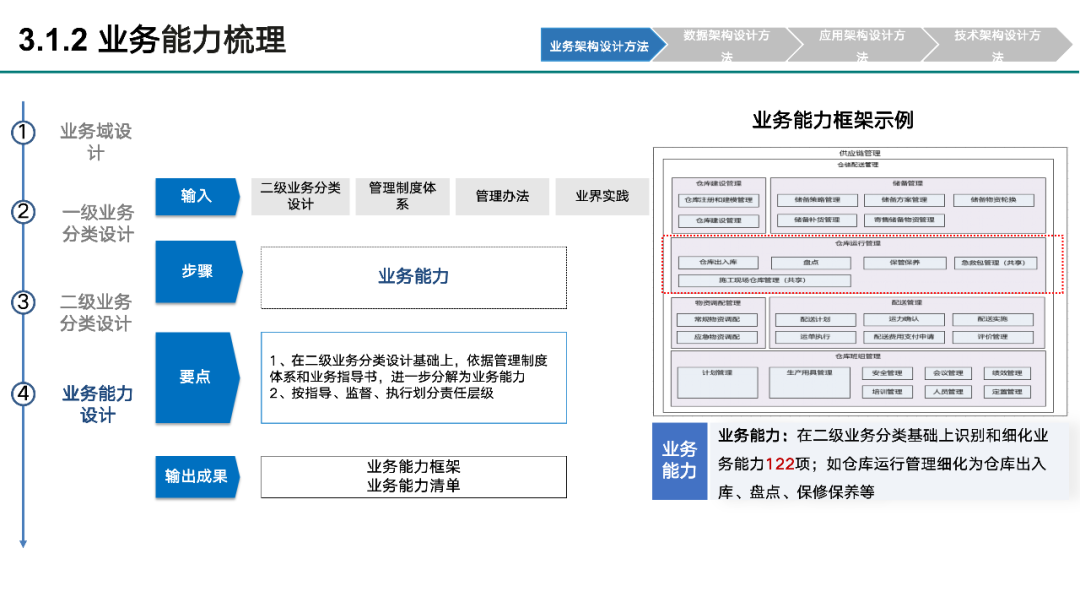Click the dotted 业务能力 step box
The width and height of the screenshot is (1080, 608).
(414, 277)
